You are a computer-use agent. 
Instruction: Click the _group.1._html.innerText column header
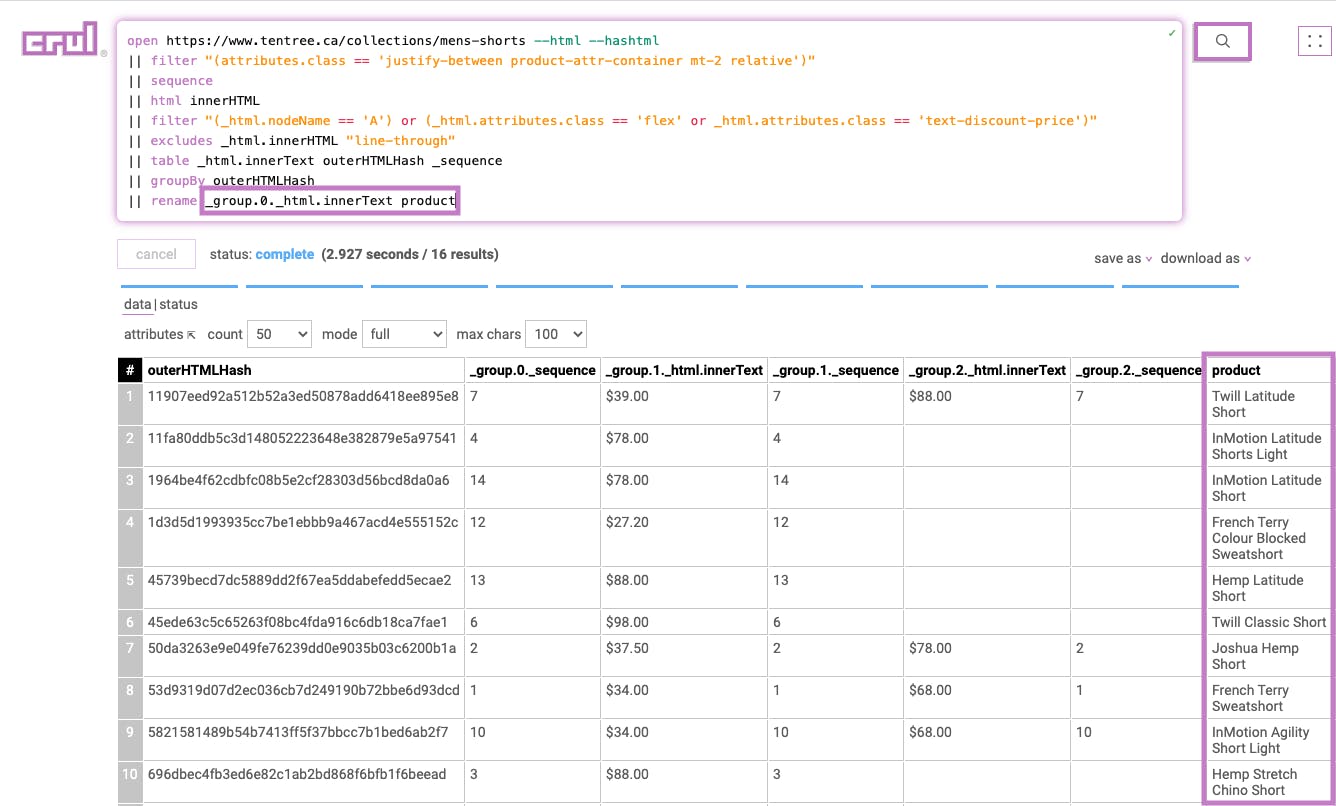[x=684, y=370]
